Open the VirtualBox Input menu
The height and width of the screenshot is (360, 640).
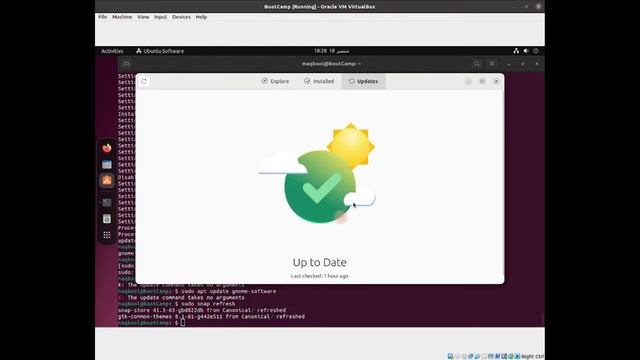[x=160, y=17]
